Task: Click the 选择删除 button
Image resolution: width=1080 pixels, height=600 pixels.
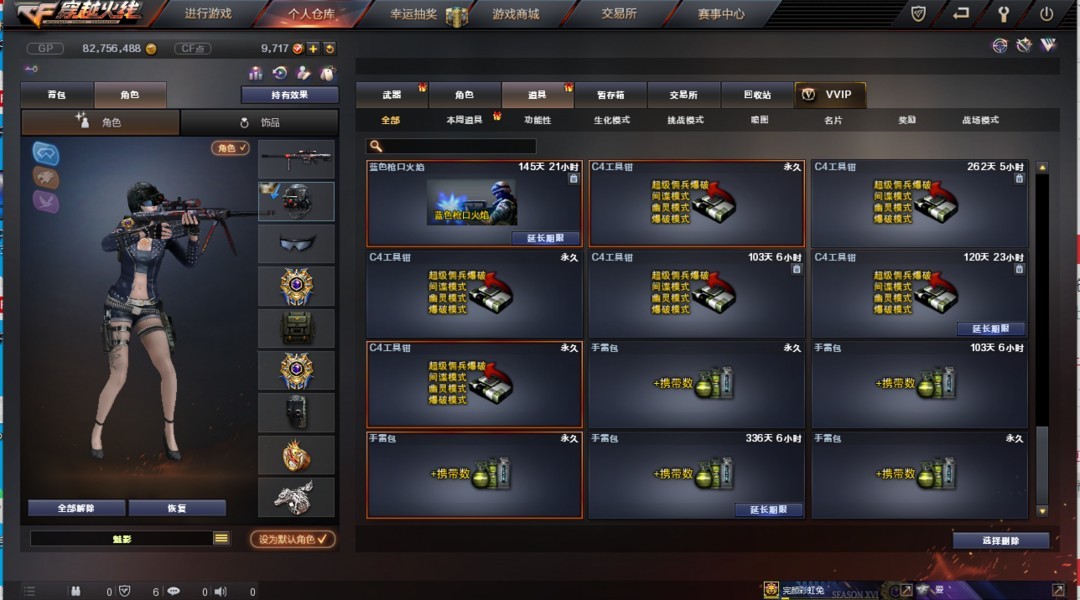Action: pyautogui.click(x=1001, y=541)
